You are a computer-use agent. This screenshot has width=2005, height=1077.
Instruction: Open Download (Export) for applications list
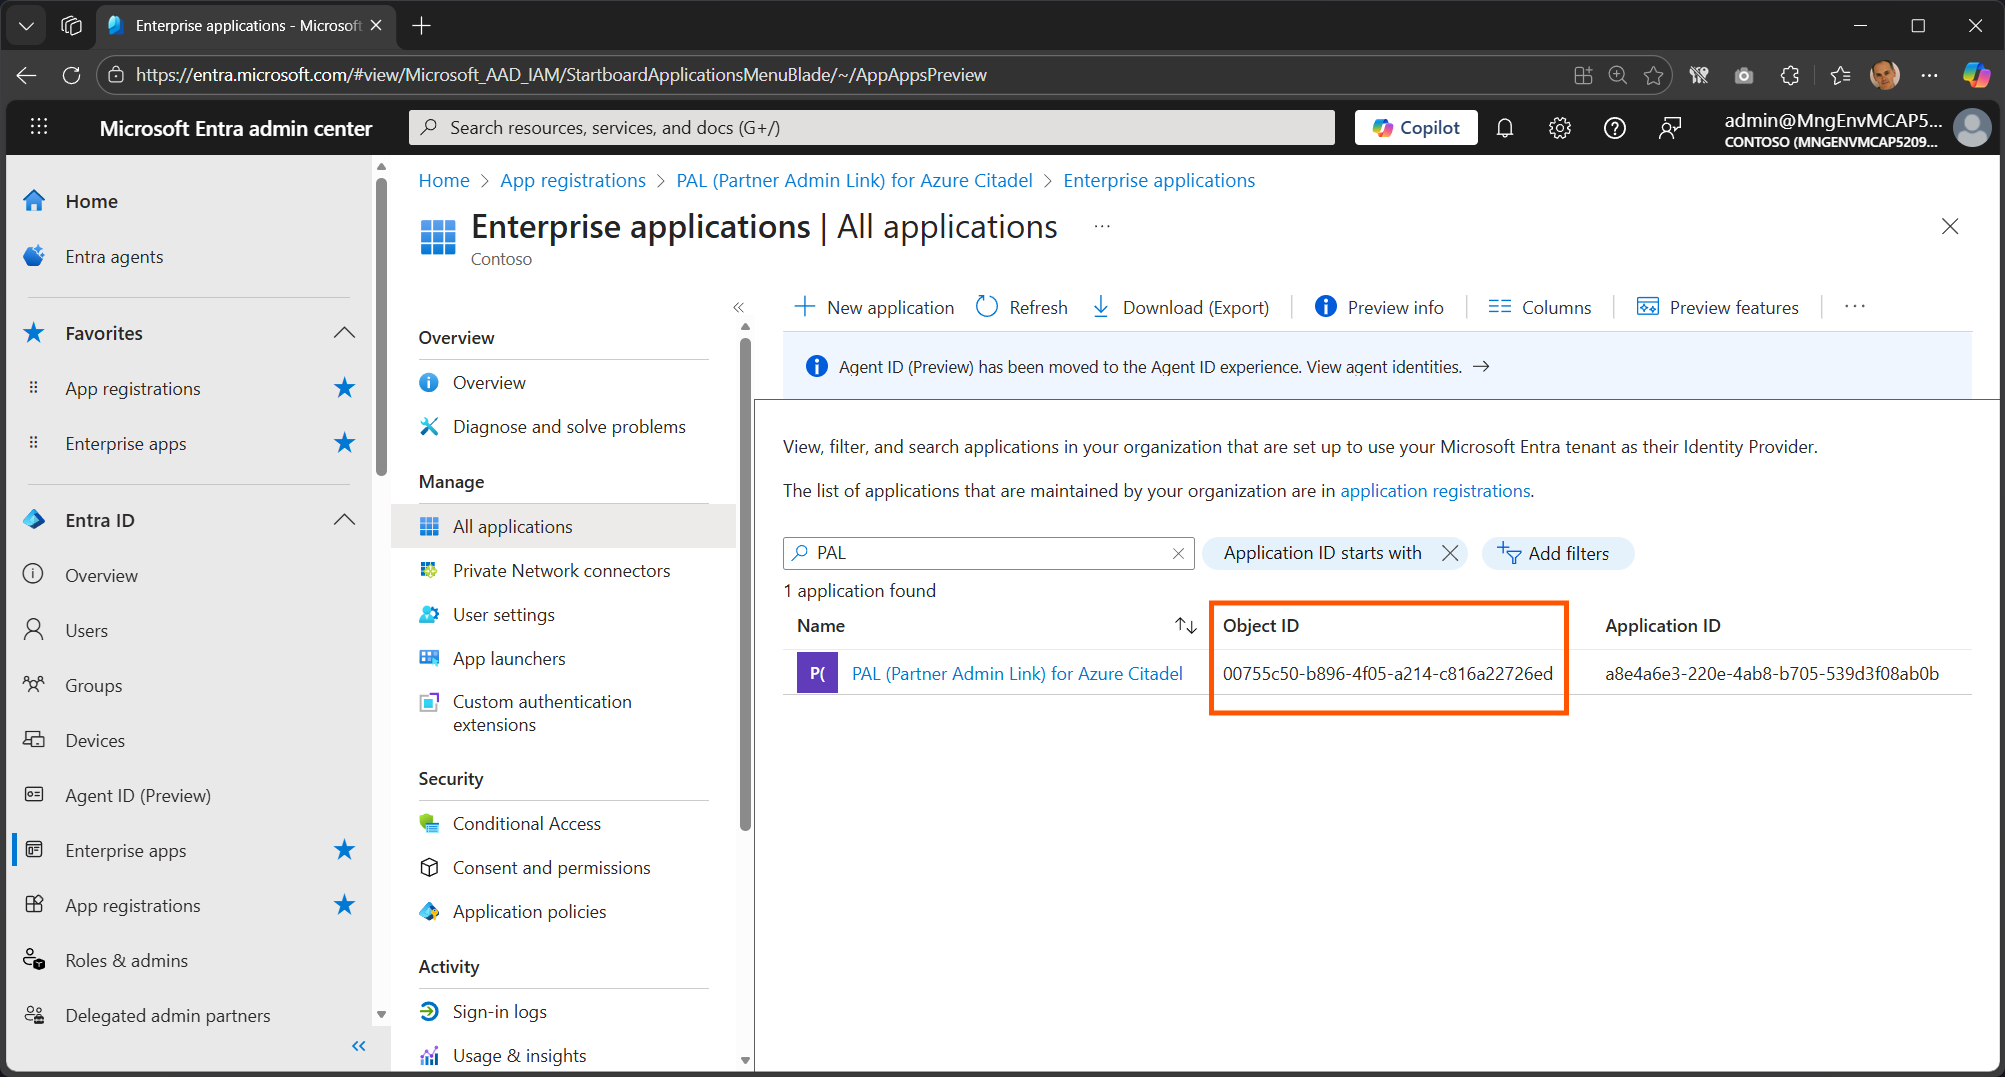pyautogui.click(x=1101, y=307)
